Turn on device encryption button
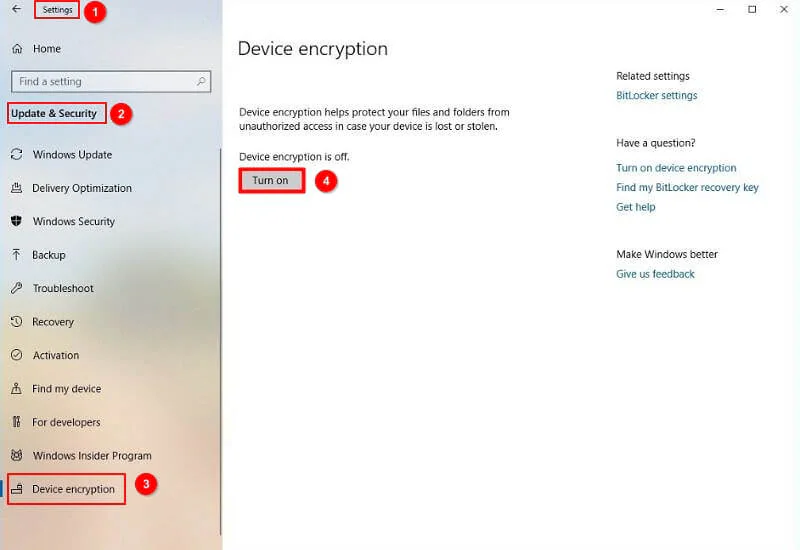800x550 pixels. 270,181
